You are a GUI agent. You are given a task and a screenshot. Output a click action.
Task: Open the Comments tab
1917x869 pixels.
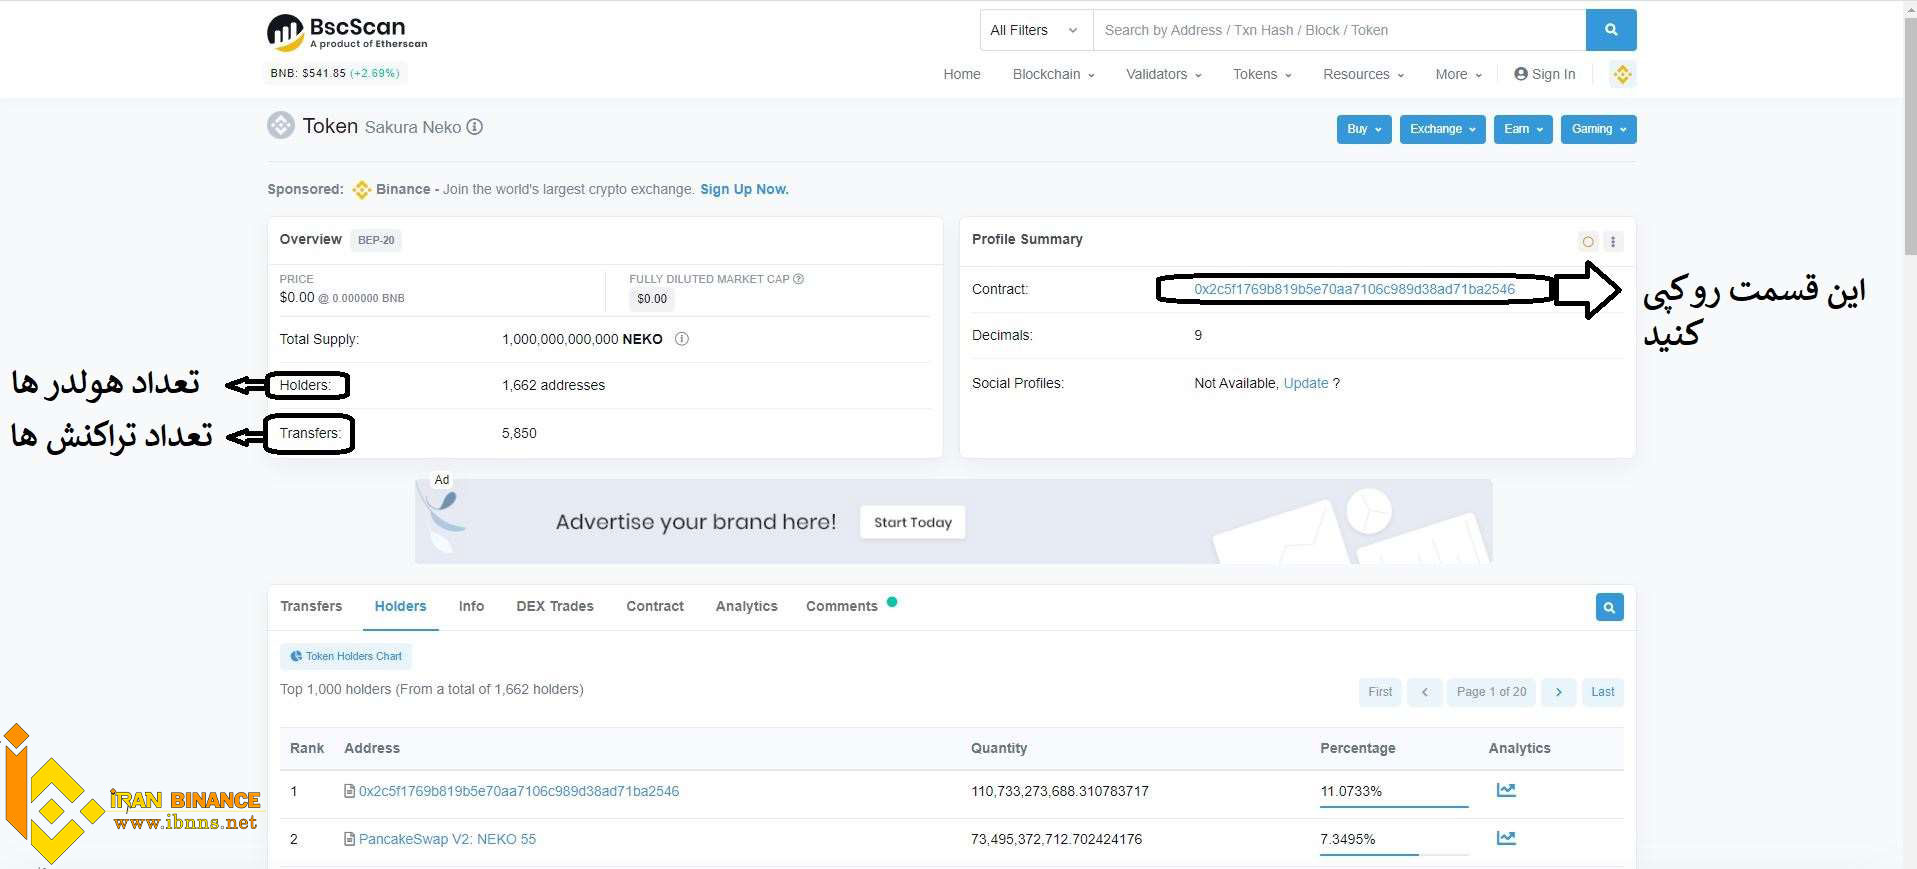(842, 606)
